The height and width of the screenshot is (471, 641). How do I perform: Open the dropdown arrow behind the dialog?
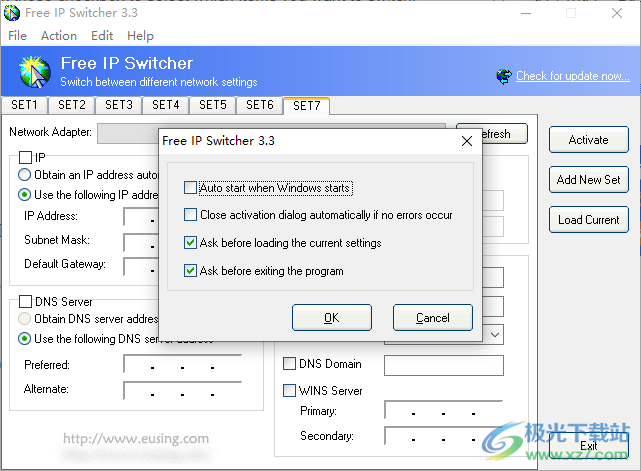pos(495,335)
